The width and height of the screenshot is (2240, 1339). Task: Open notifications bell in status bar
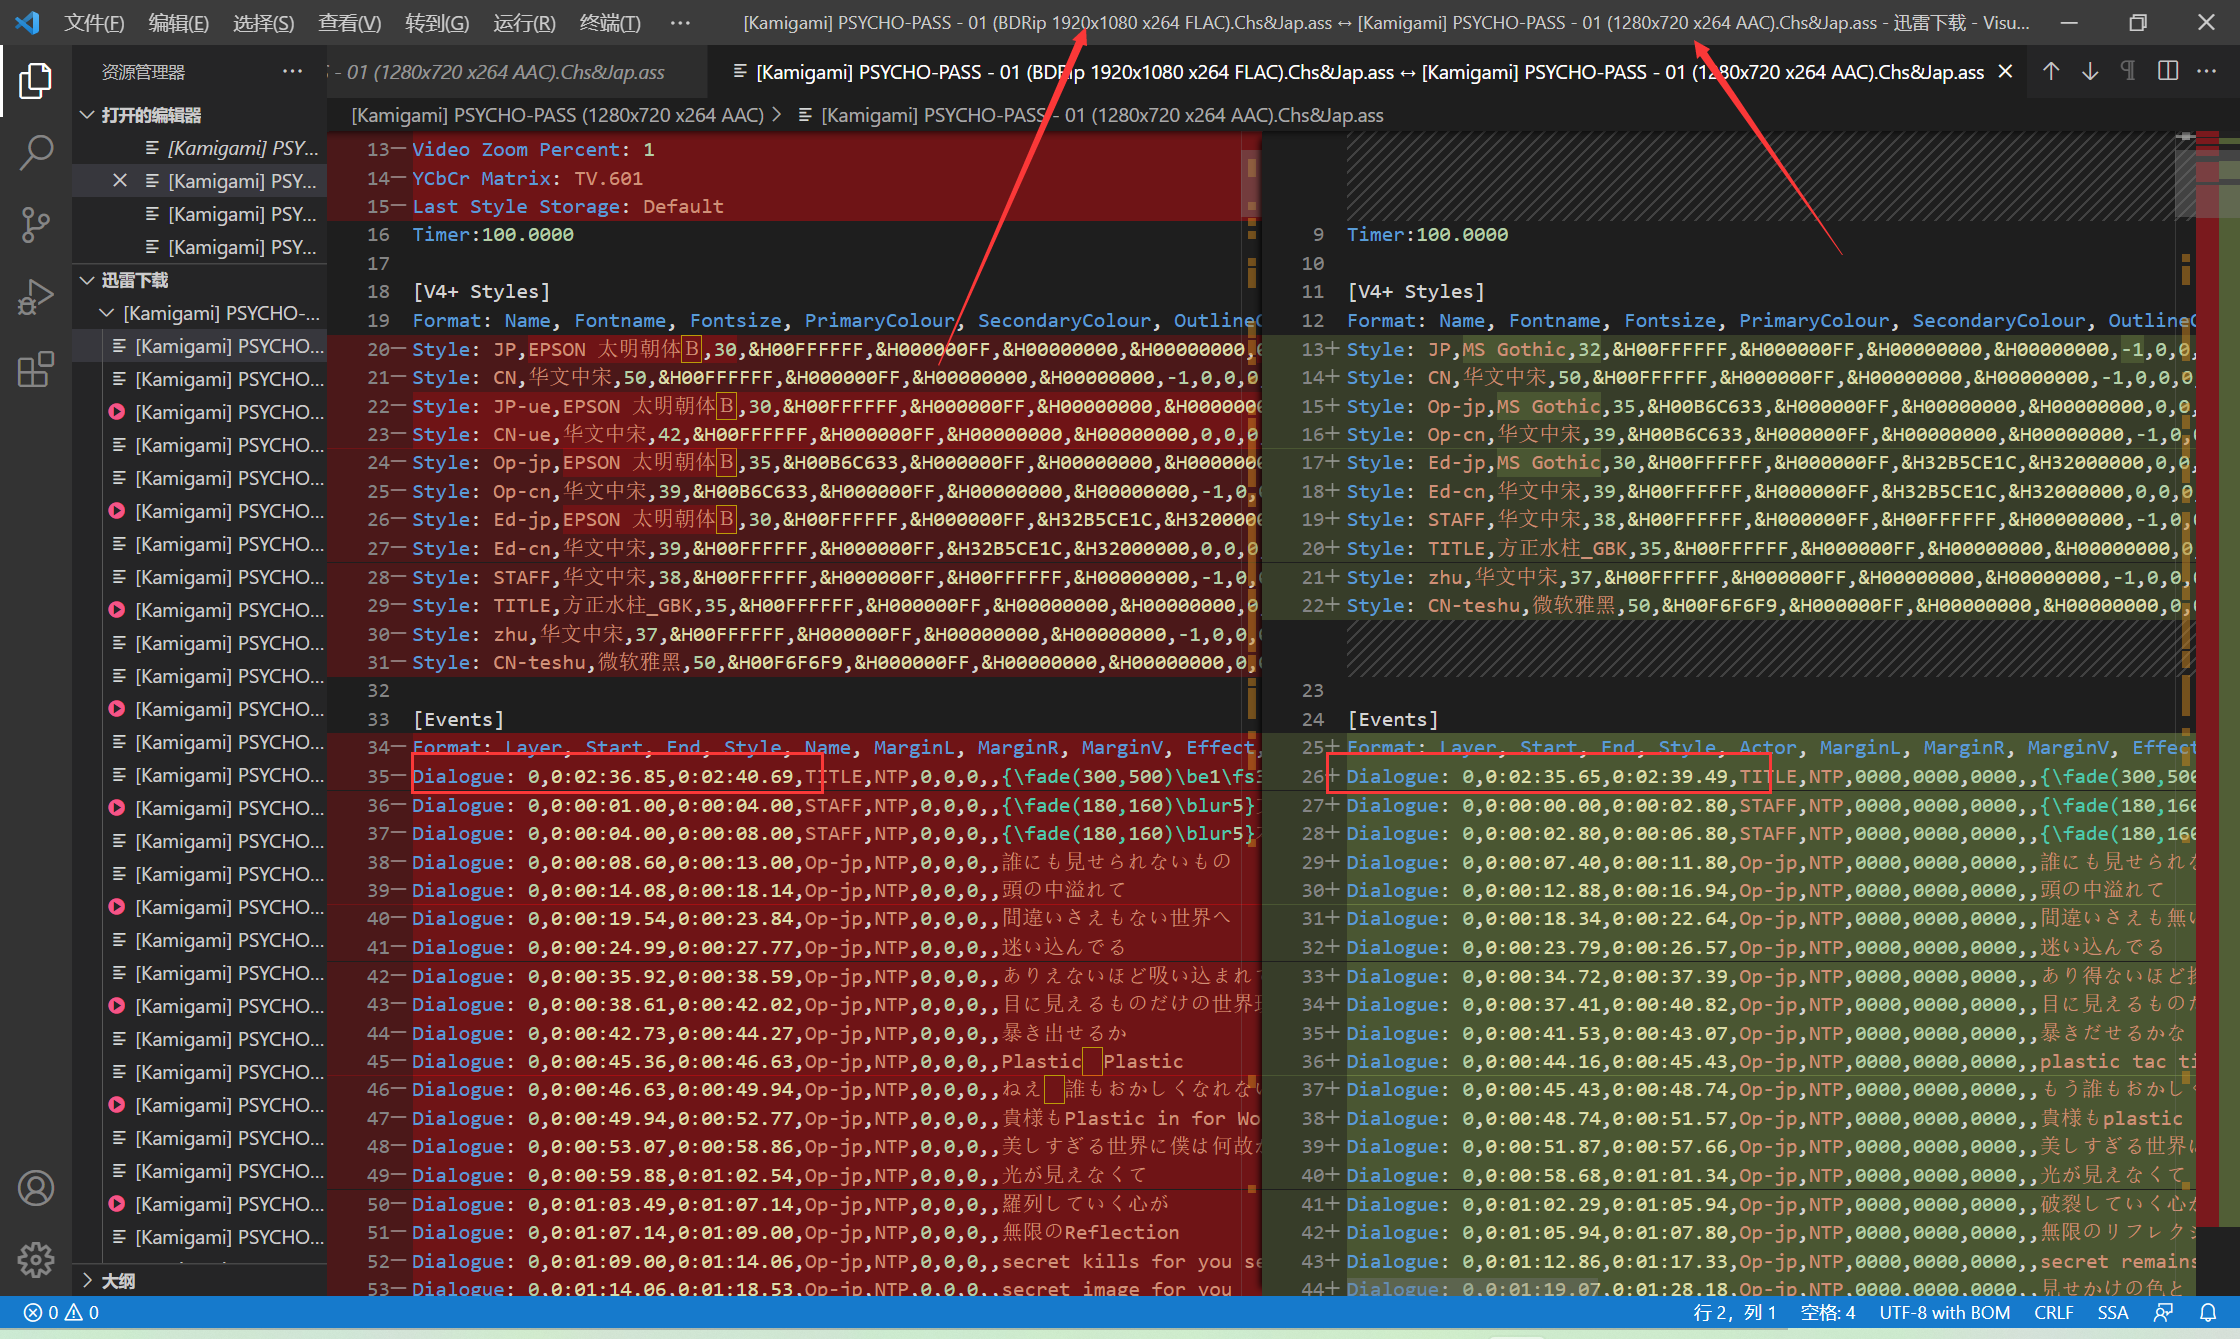click(2208, 1312)
